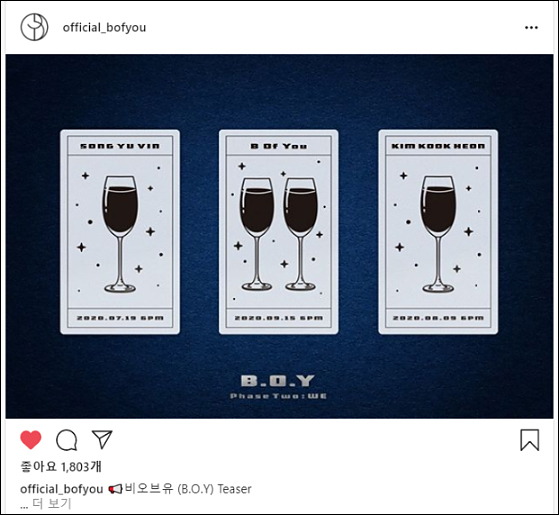Open the three-dot more options menu
The image size is (559, 515).
(x=531, y=27)
